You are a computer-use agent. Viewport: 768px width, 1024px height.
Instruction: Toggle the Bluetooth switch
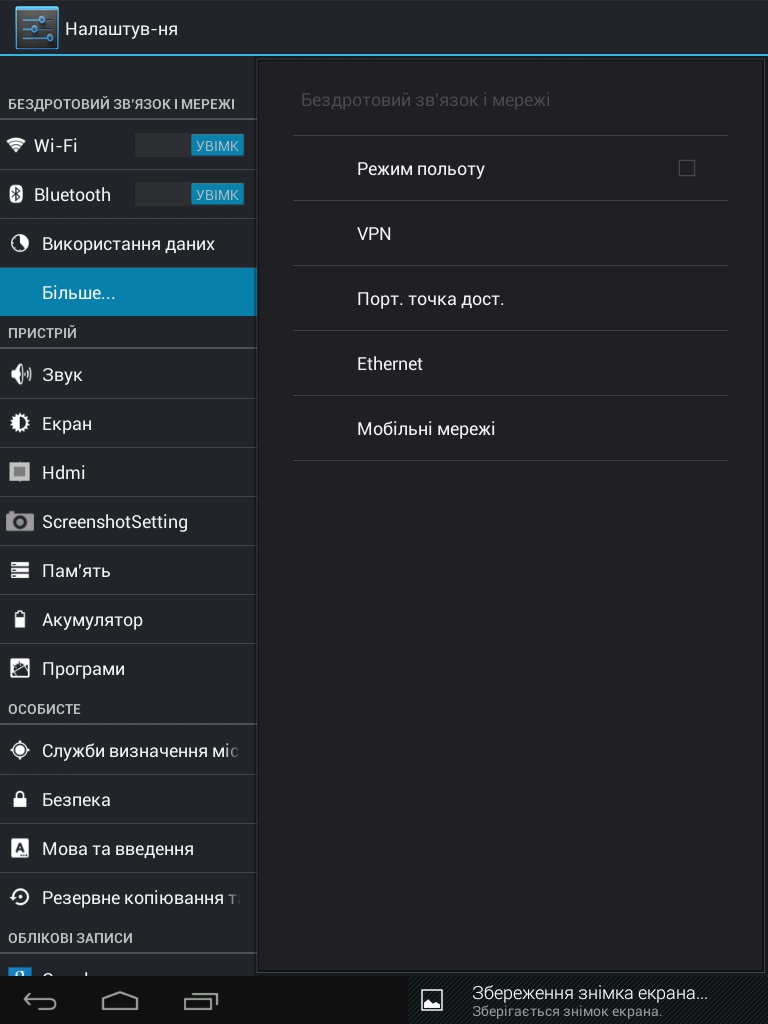[x=190, y=194]
